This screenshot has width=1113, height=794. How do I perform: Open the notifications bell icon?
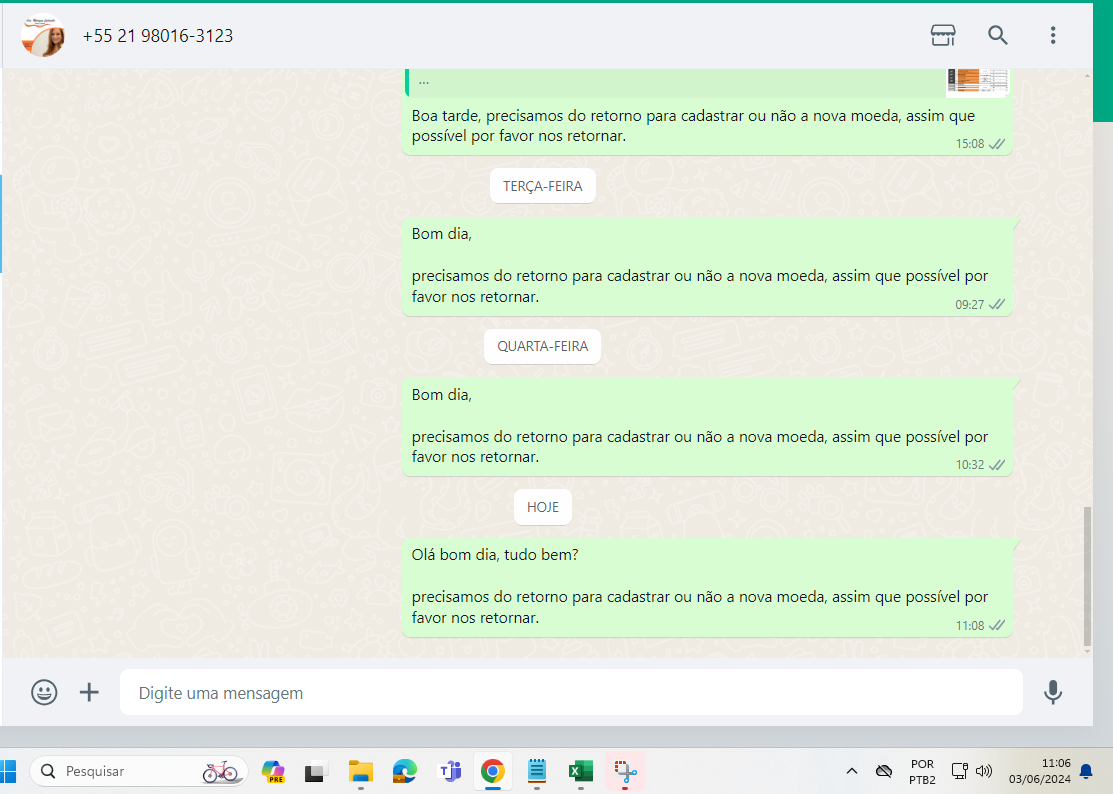pyautogui.click(x=1086, y=771)
